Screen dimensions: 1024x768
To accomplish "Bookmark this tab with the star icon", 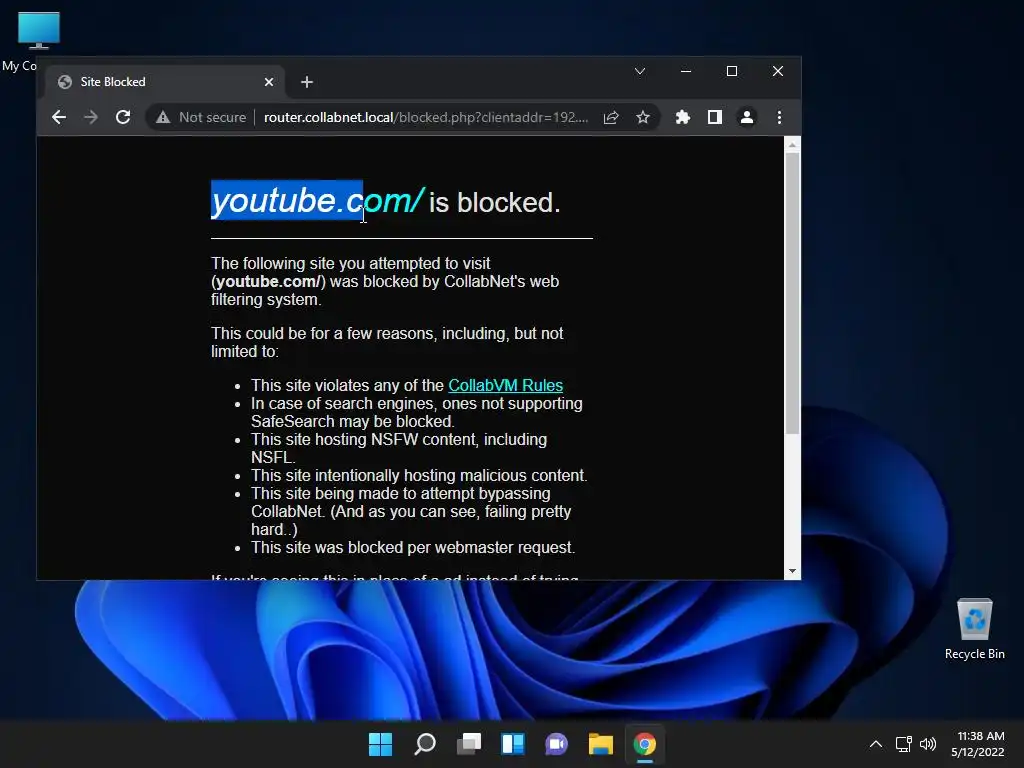I will [643, 118].
